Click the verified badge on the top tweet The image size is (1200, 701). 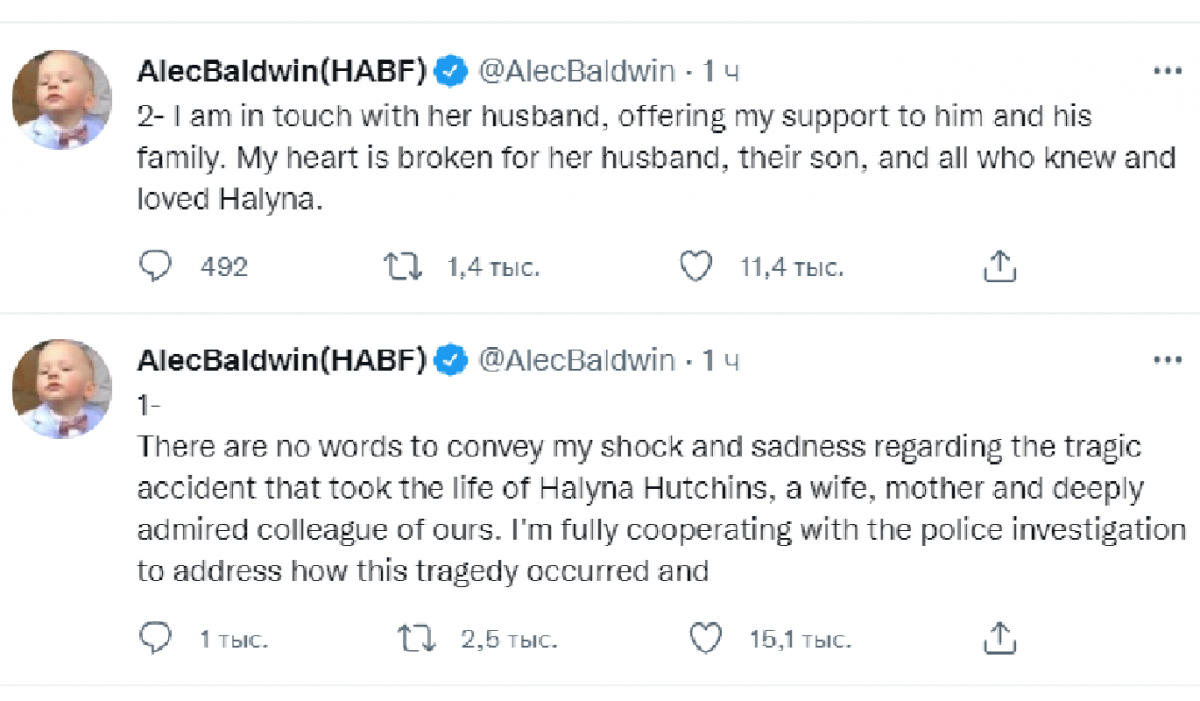click(453, 72)
